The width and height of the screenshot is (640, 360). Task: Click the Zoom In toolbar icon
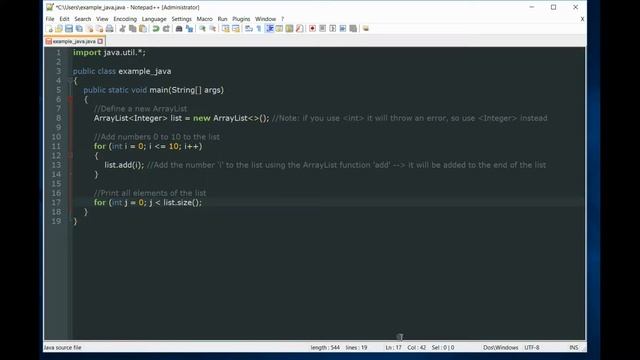coord(202,29)
